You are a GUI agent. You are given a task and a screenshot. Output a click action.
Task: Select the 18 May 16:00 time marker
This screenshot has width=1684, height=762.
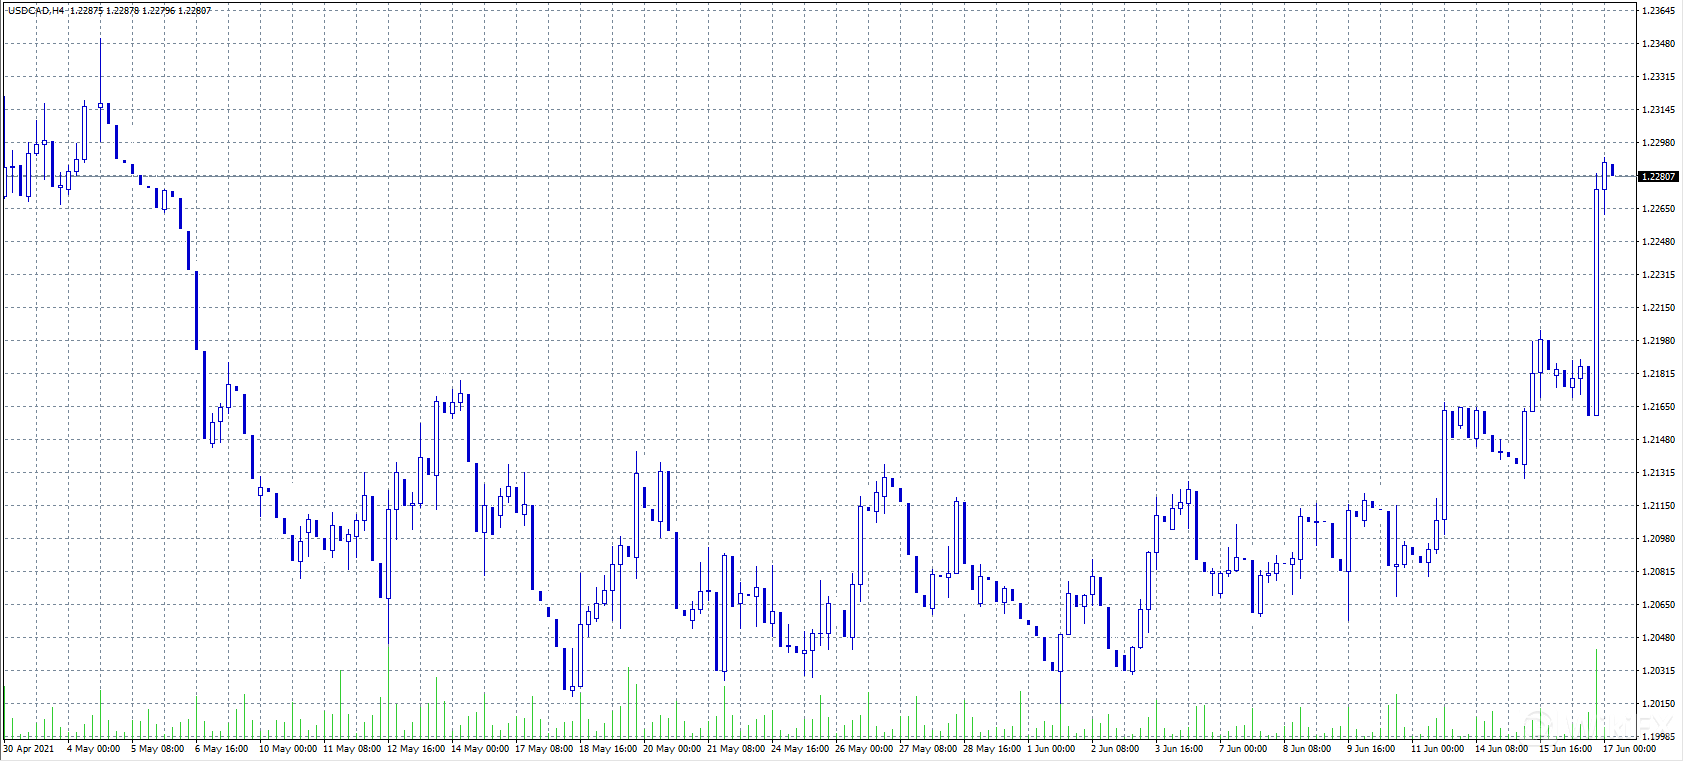tap(608, 748)
